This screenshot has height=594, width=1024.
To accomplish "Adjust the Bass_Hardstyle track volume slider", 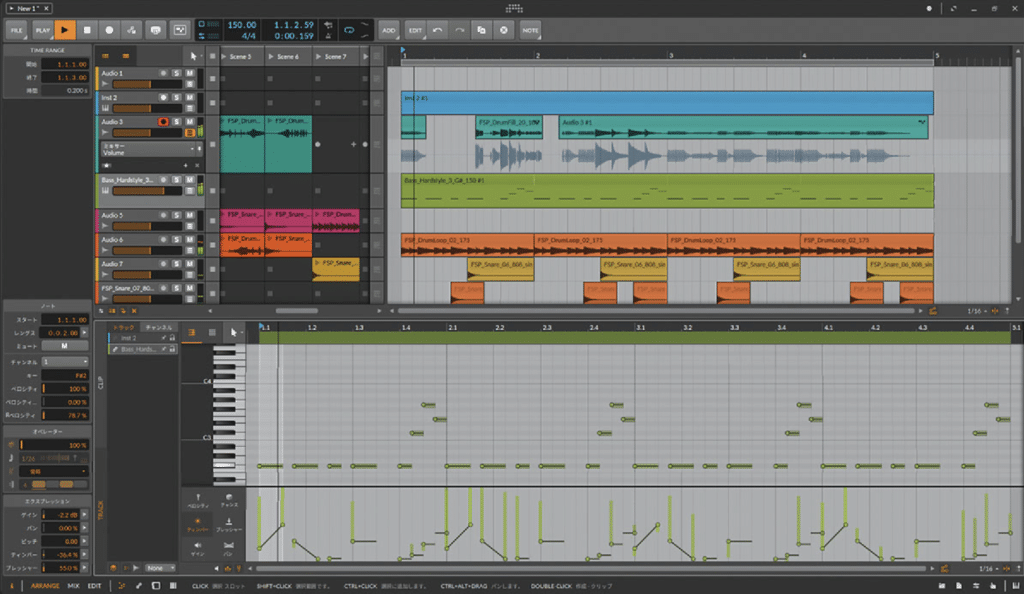I will coord(147,191).
